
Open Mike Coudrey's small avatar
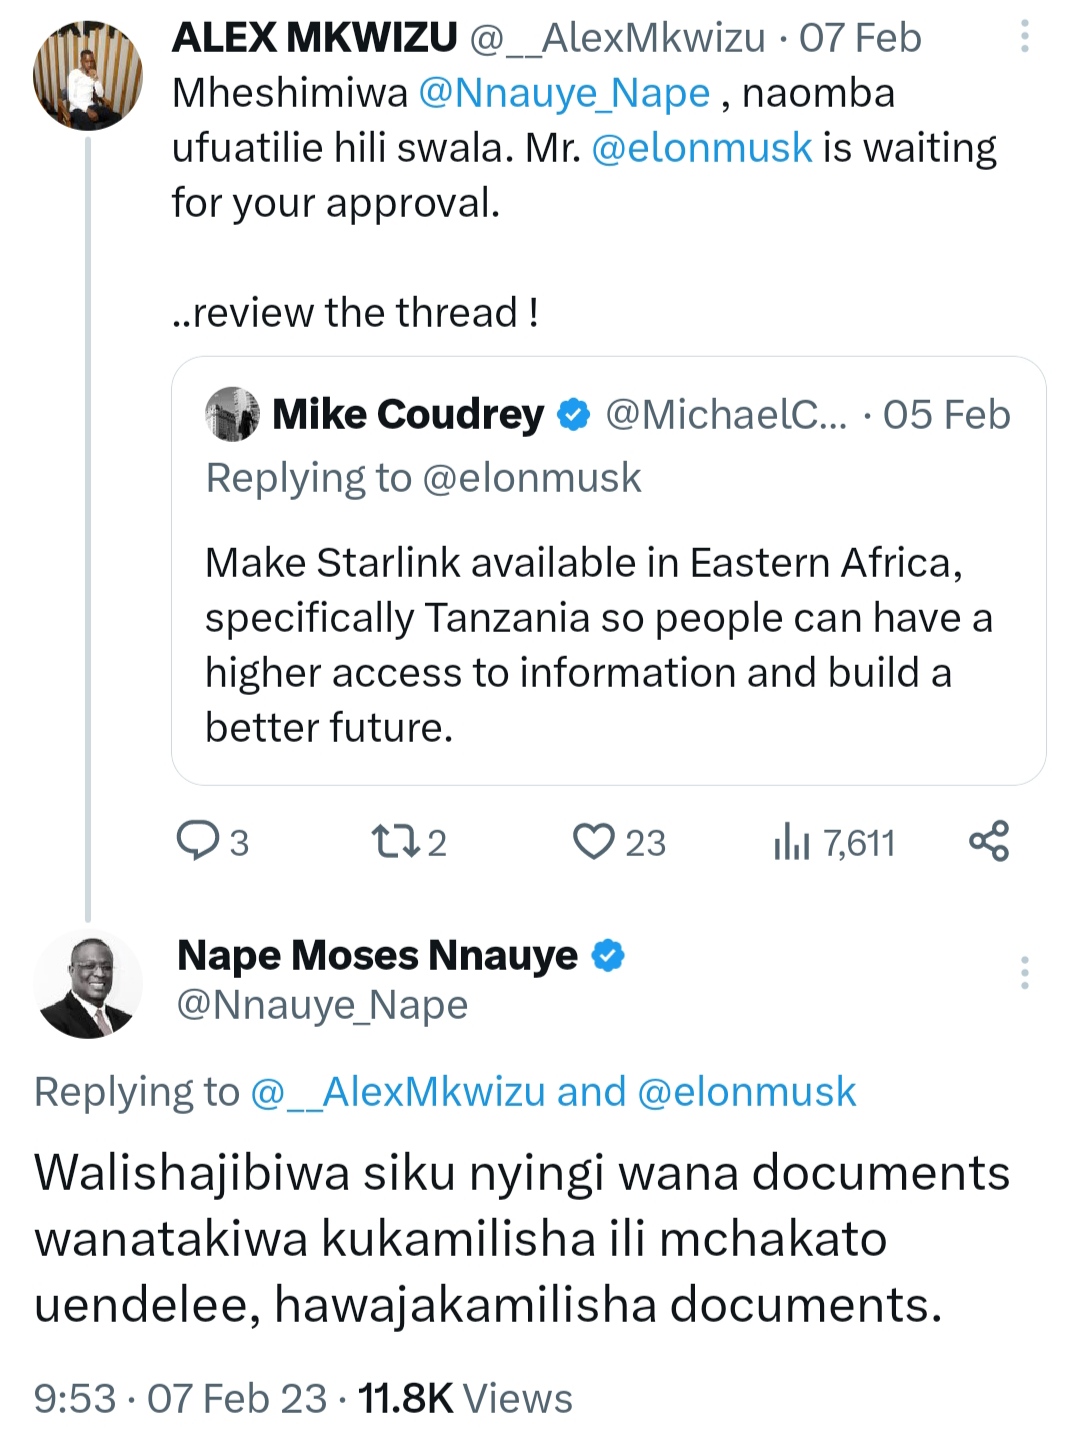tap(232, 414)
